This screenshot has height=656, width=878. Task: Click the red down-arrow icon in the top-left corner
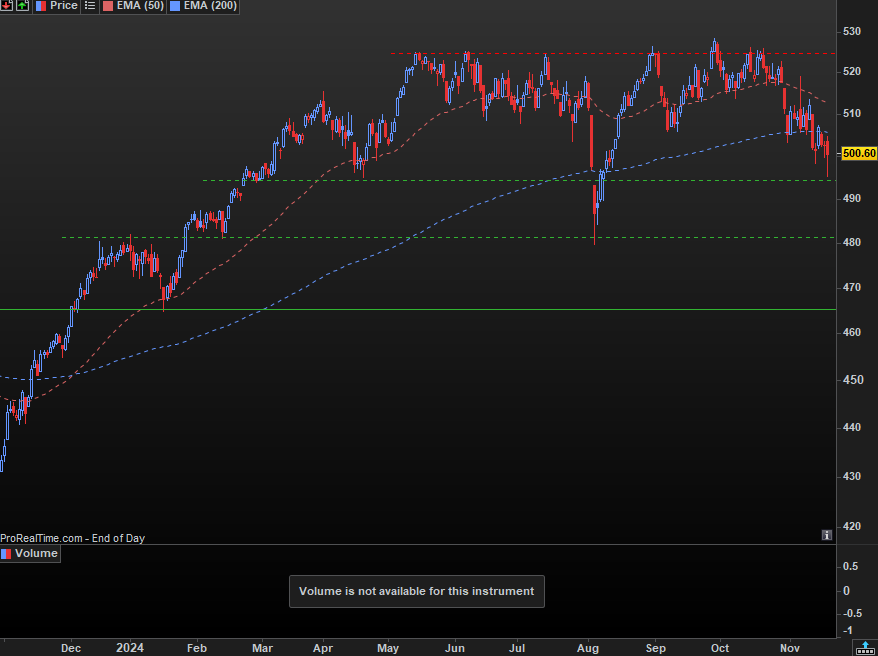6,6
